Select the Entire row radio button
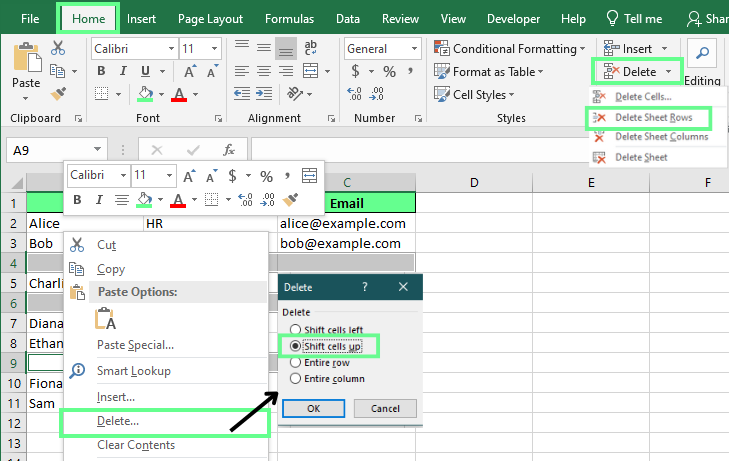Viewport: 729px width, 461px height. (295, 362)
